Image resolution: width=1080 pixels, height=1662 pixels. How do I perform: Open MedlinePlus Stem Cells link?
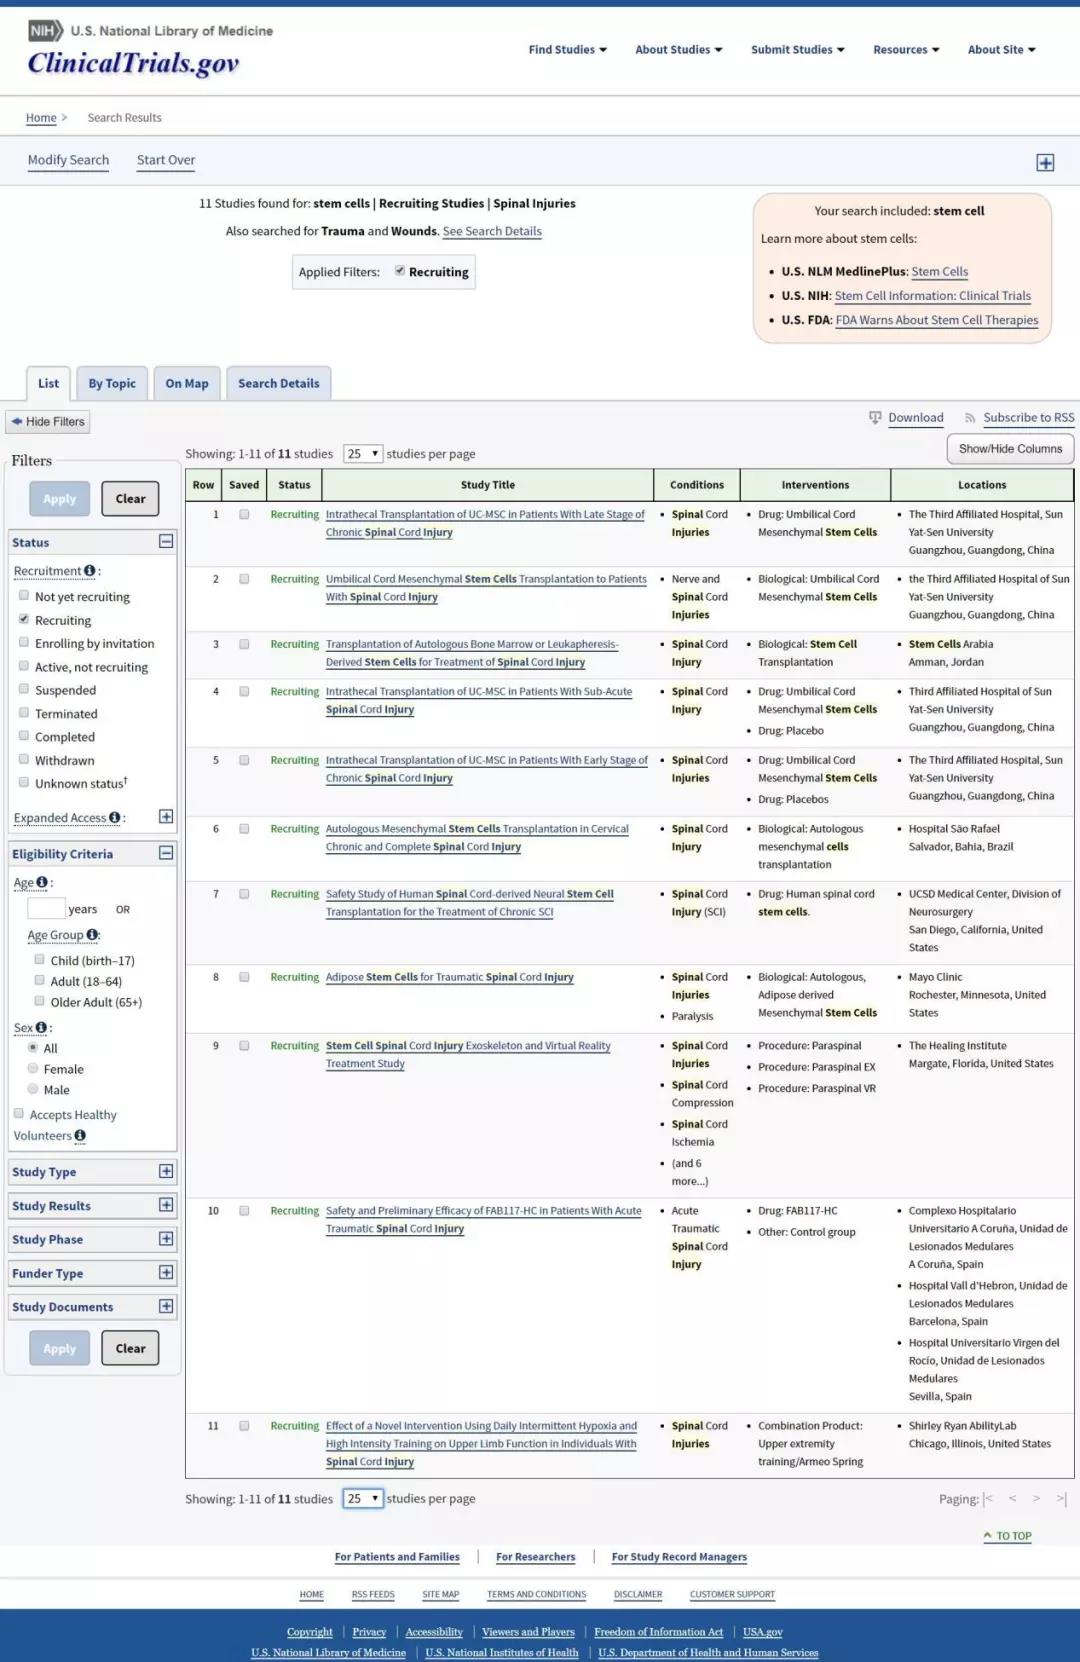(940, 271)
